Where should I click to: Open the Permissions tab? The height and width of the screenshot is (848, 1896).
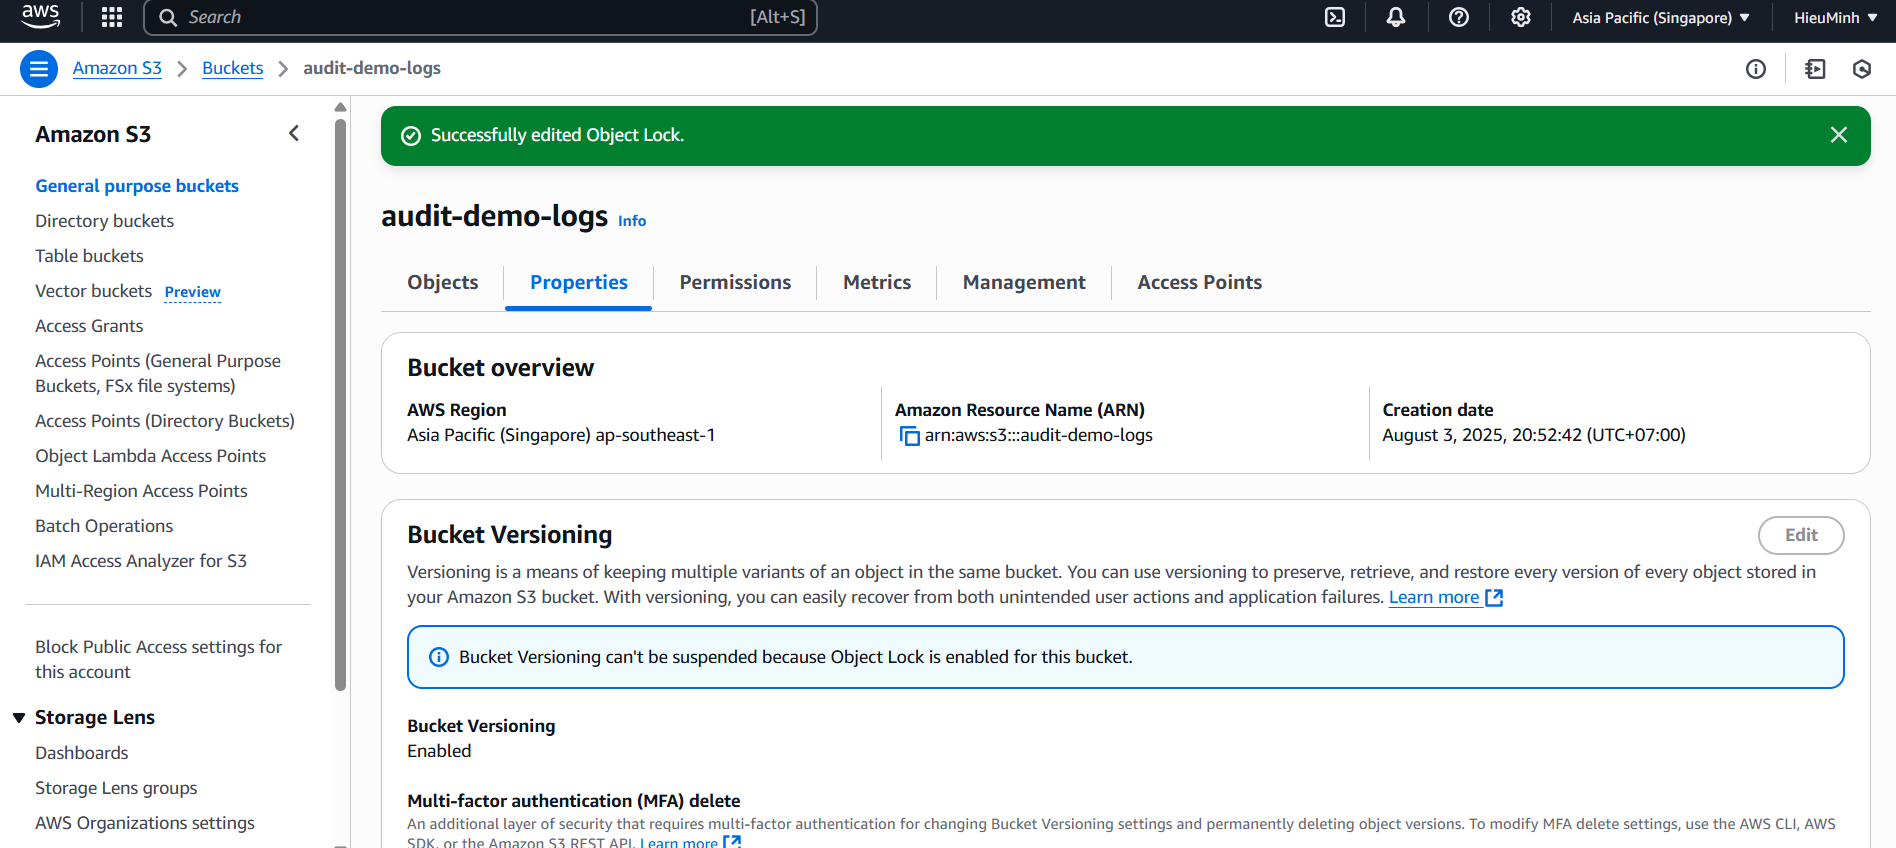(x=735, y=282)
